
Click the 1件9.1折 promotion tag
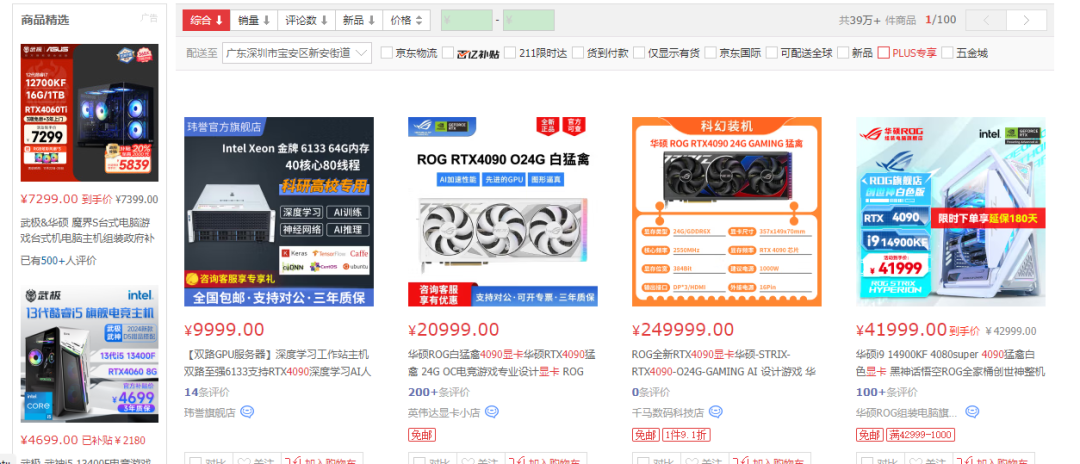click(685, 435)
